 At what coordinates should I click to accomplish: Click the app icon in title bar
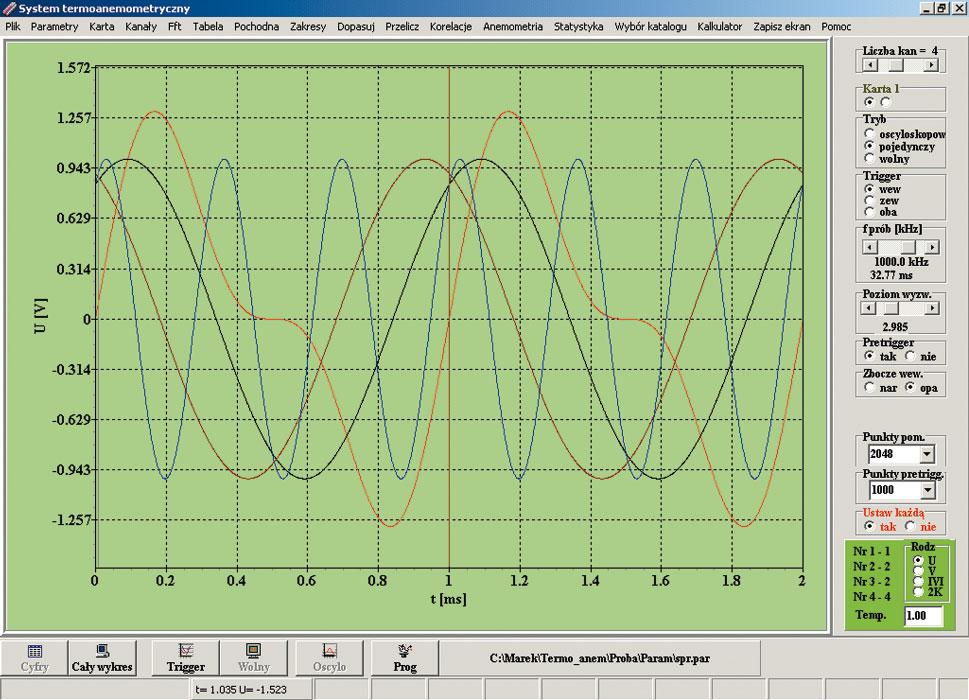pyautogui.click(x=9, y=8)
